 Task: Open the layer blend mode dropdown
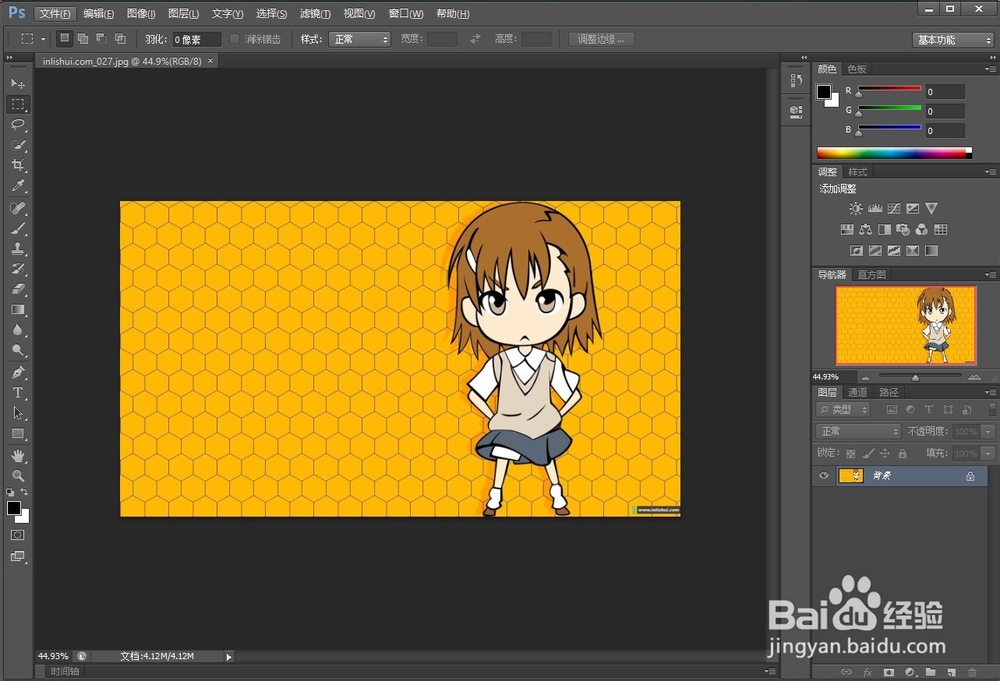point(858,431)
